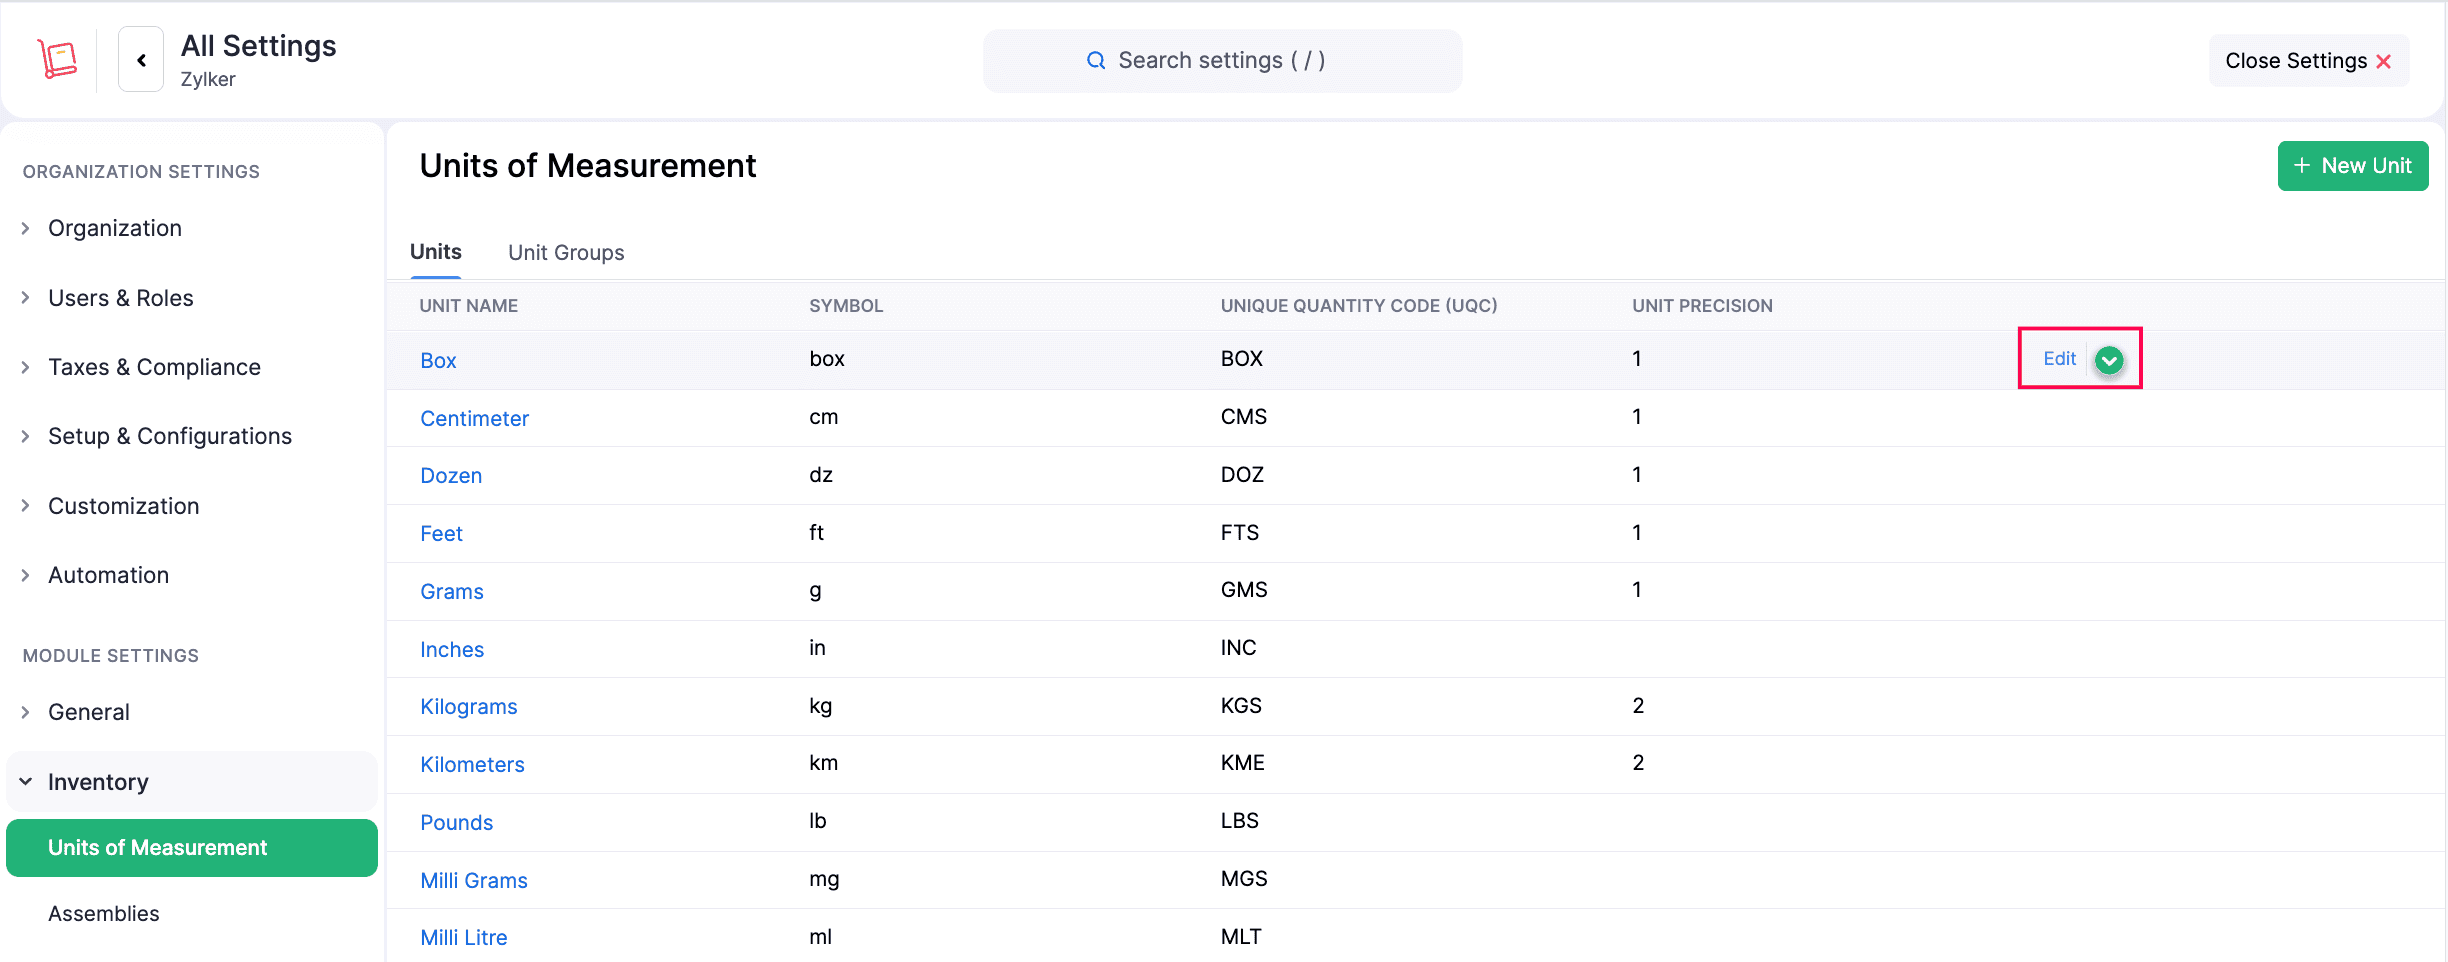This screenshot has width=2448, height=962.
Task: Click the New Unit button
Action: pos(2351,165)
